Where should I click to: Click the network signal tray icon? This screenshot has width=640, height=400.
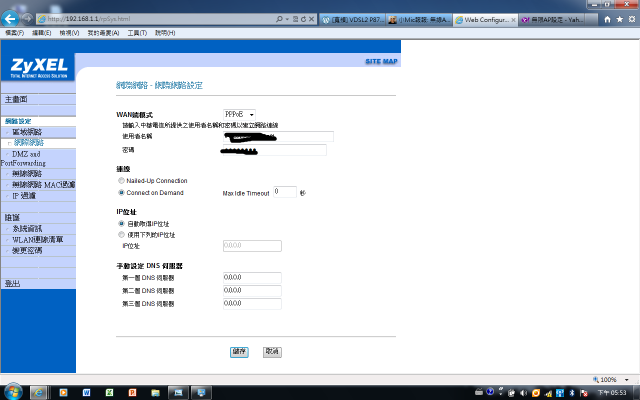point(548,393)
